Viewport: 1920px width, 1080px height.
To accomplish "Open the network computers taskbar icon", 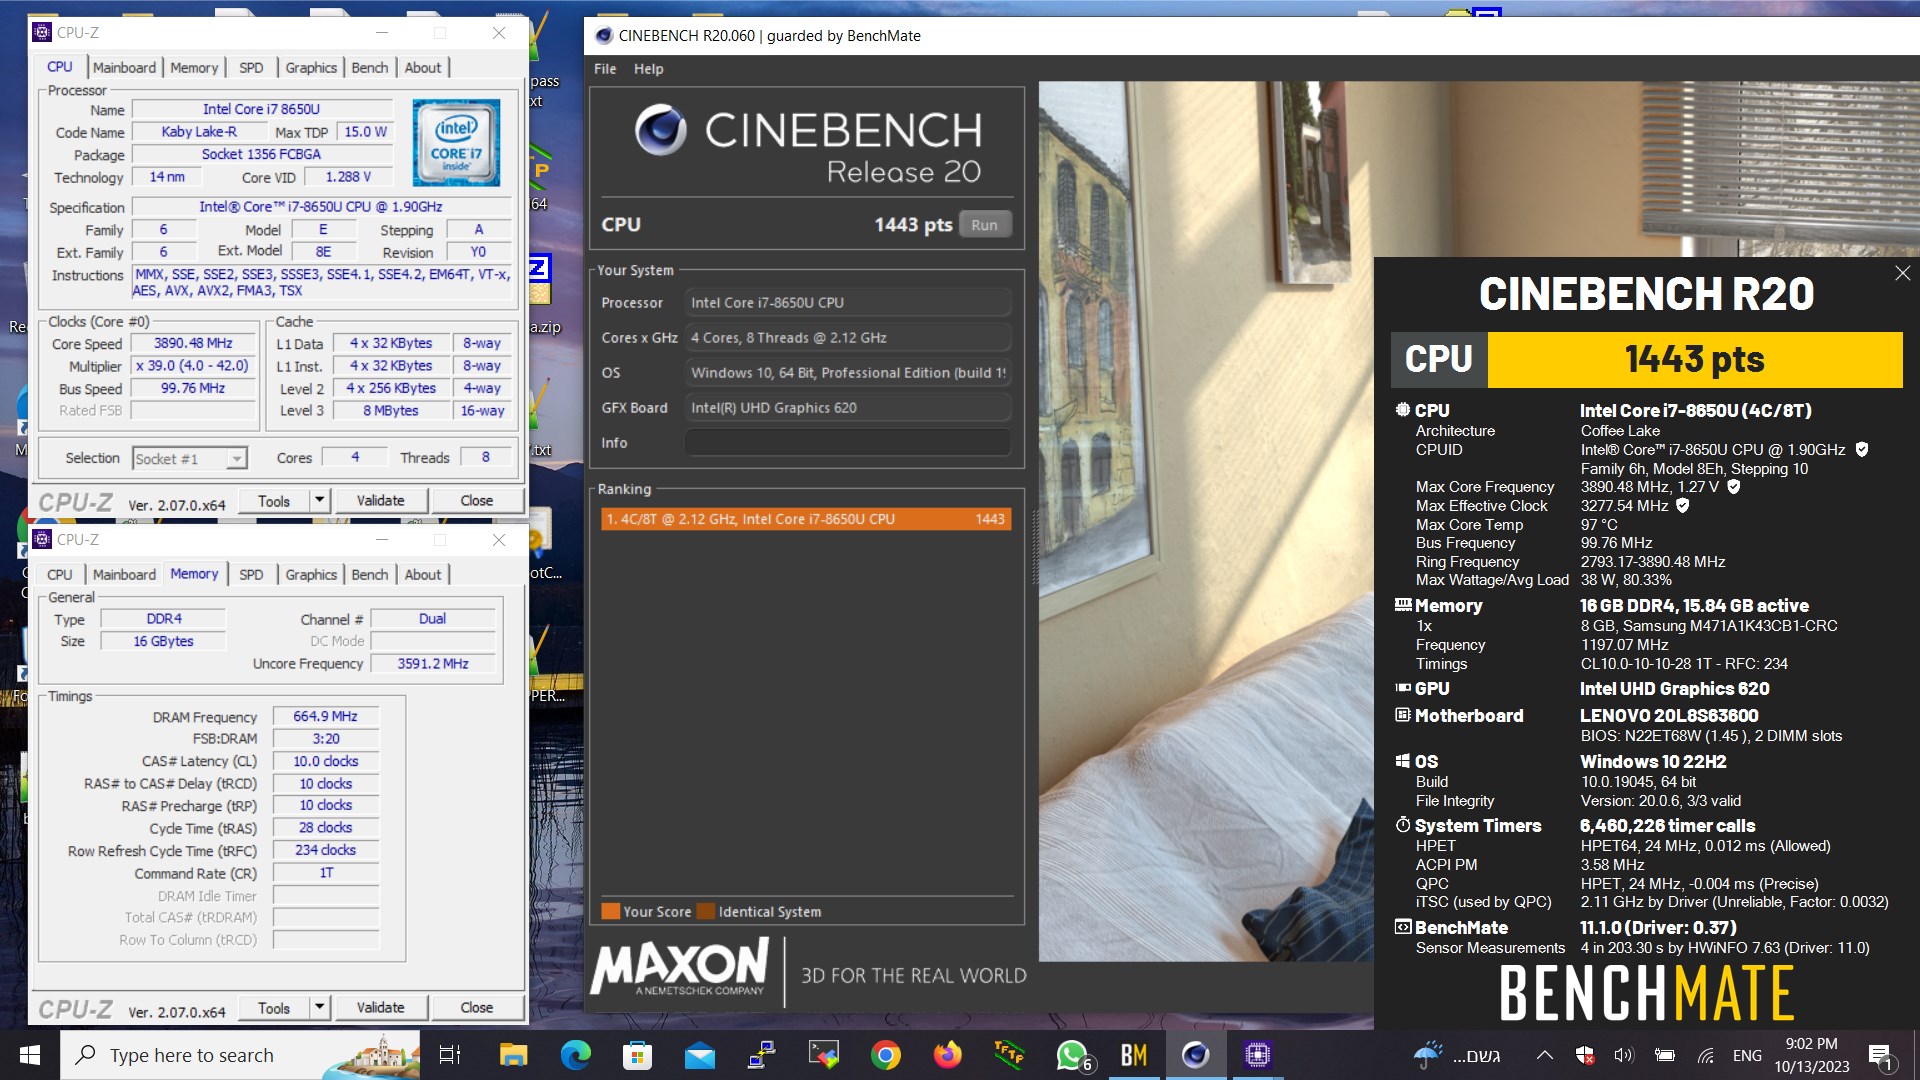I will pyautogui.click(x=761, y=1055).
